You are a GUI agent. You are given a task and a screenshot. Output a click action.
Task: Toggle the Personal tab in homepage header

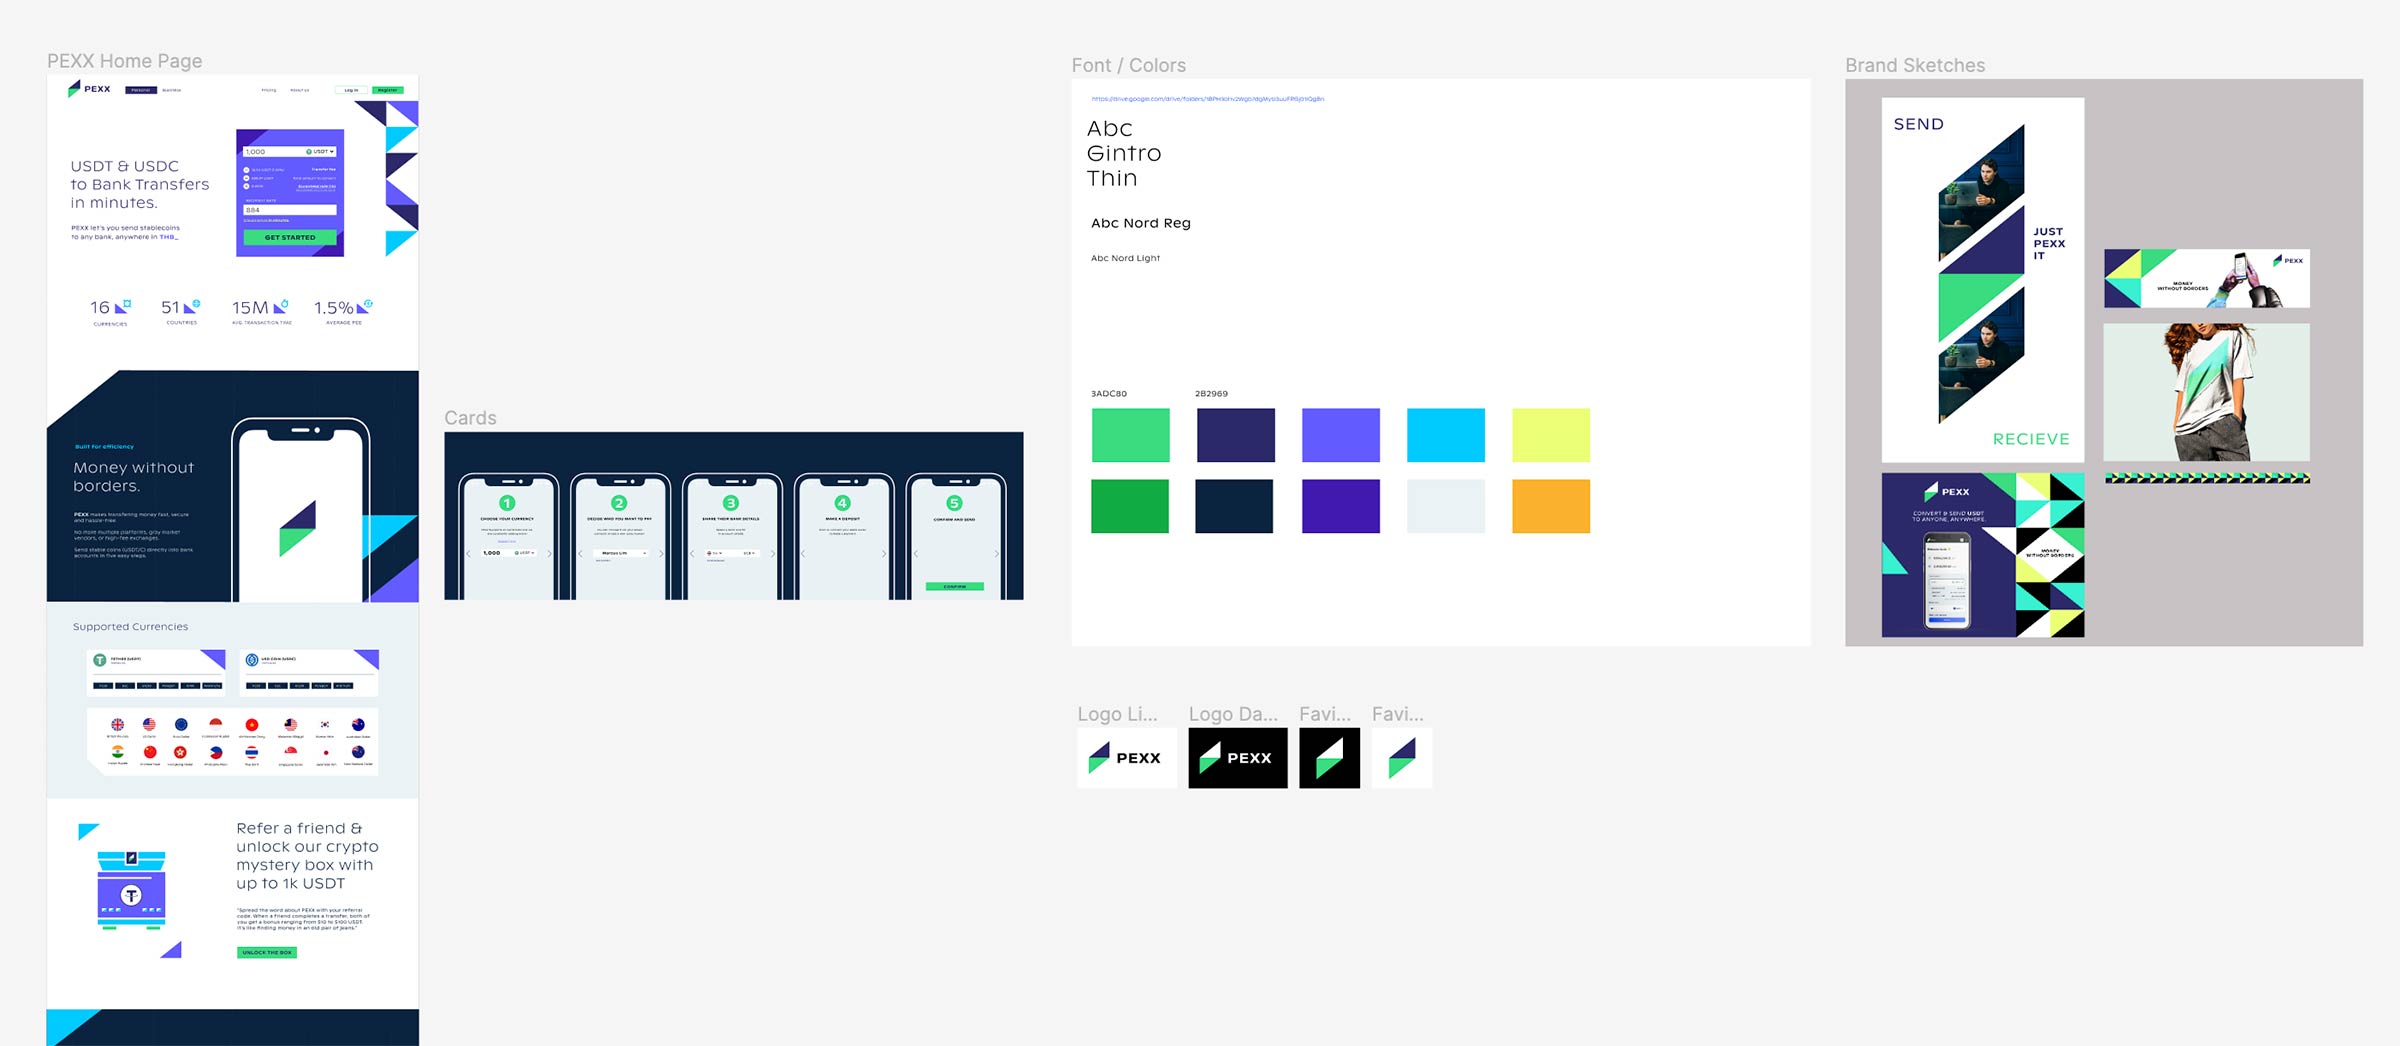(141, 90)
